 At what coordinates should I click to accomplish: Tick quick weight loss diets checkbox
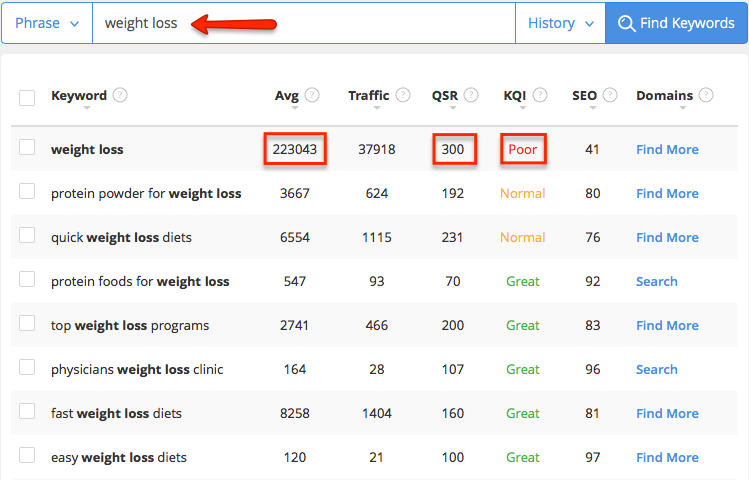[x=27, y=235]
